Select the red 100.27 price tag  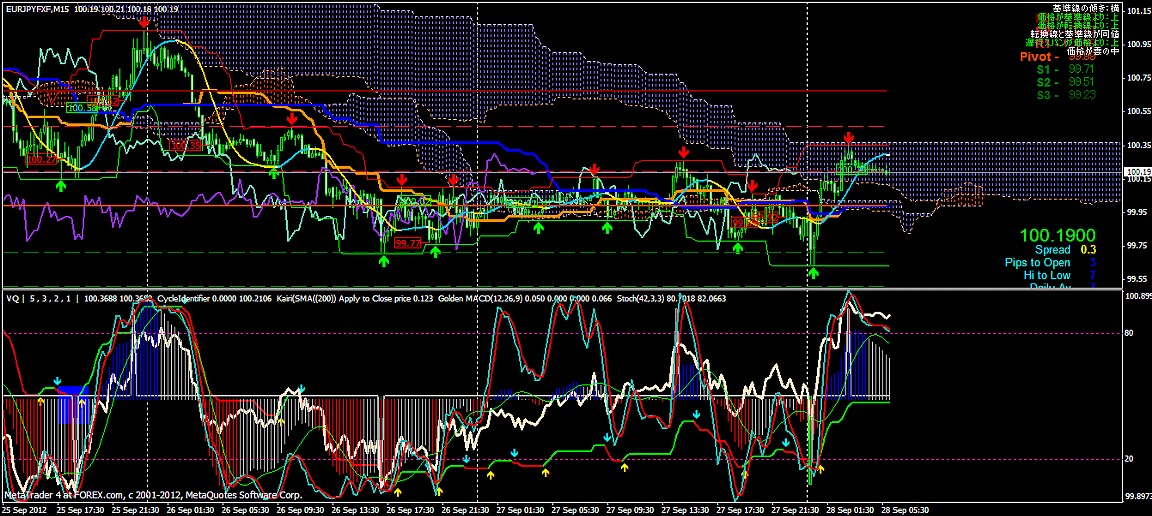[42, 159]
